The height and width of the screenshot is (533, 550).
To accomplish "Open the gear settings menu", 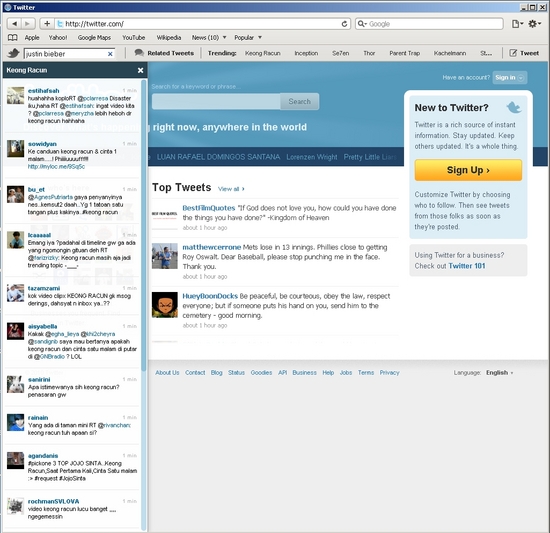I will click(x=534, y=24).
